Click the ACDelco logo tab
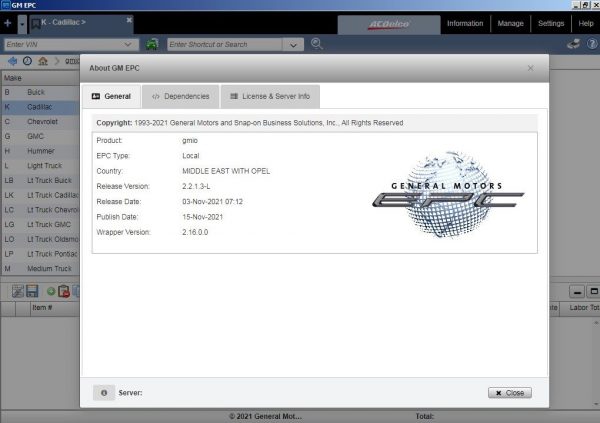The image size is (600, 423). pos(389,24)
